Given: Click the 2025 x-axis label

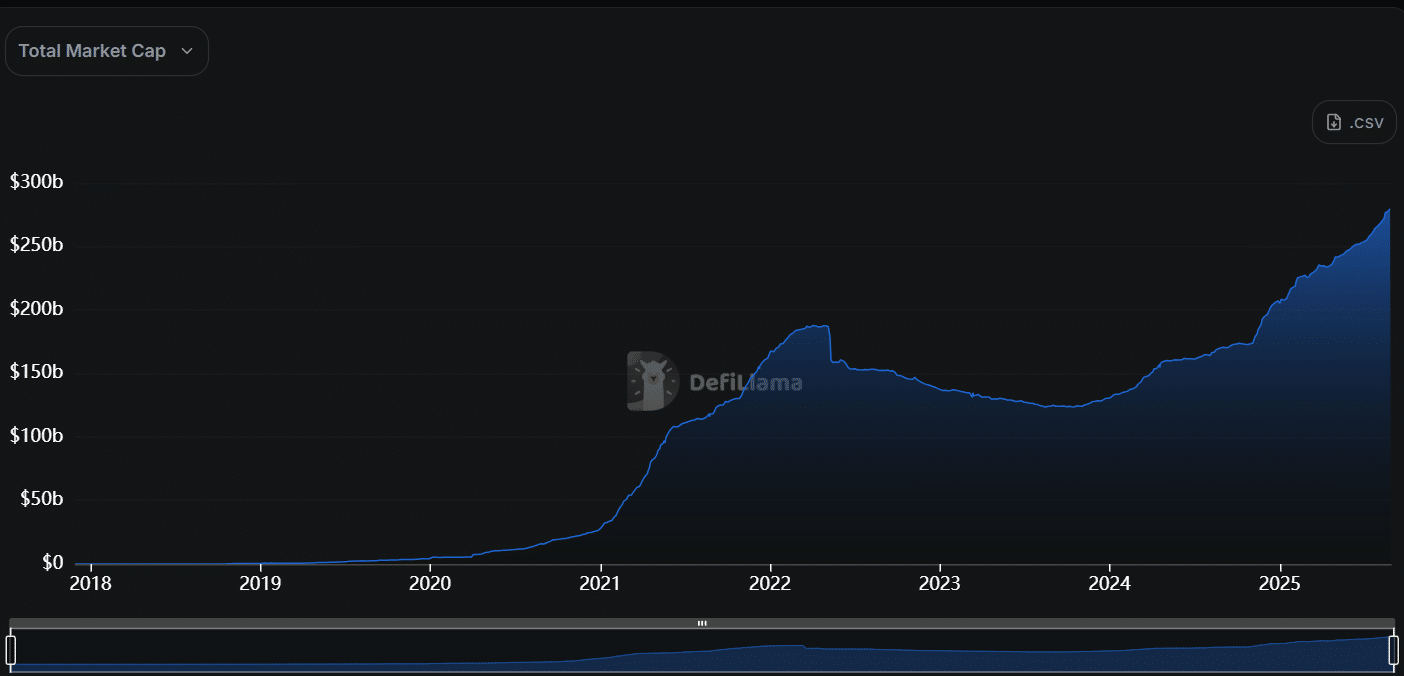Looking at the screenshot, I should (1280, 583).
